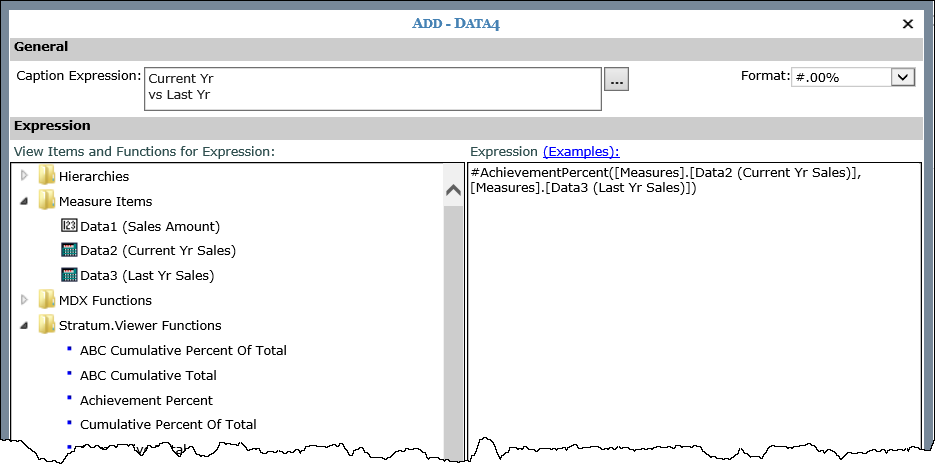Click the Data3 calculated measure icon

[x=69, y=275]
